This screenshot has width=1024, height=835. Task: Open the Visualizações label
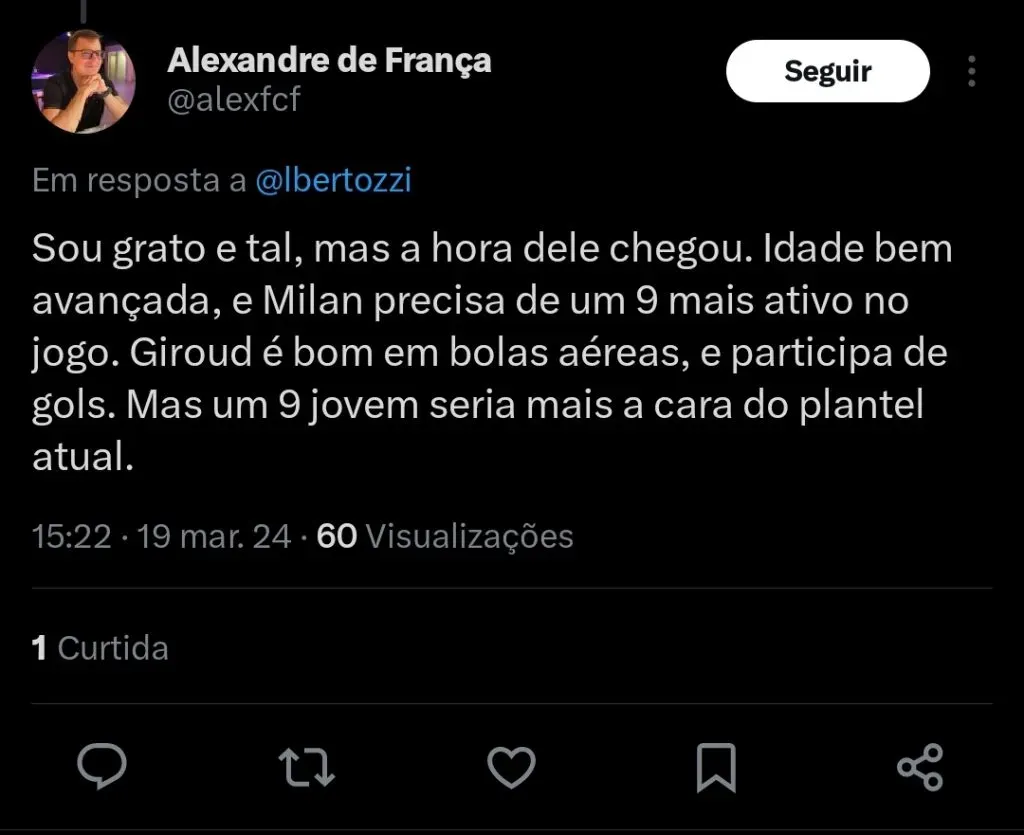click(469, 536)
